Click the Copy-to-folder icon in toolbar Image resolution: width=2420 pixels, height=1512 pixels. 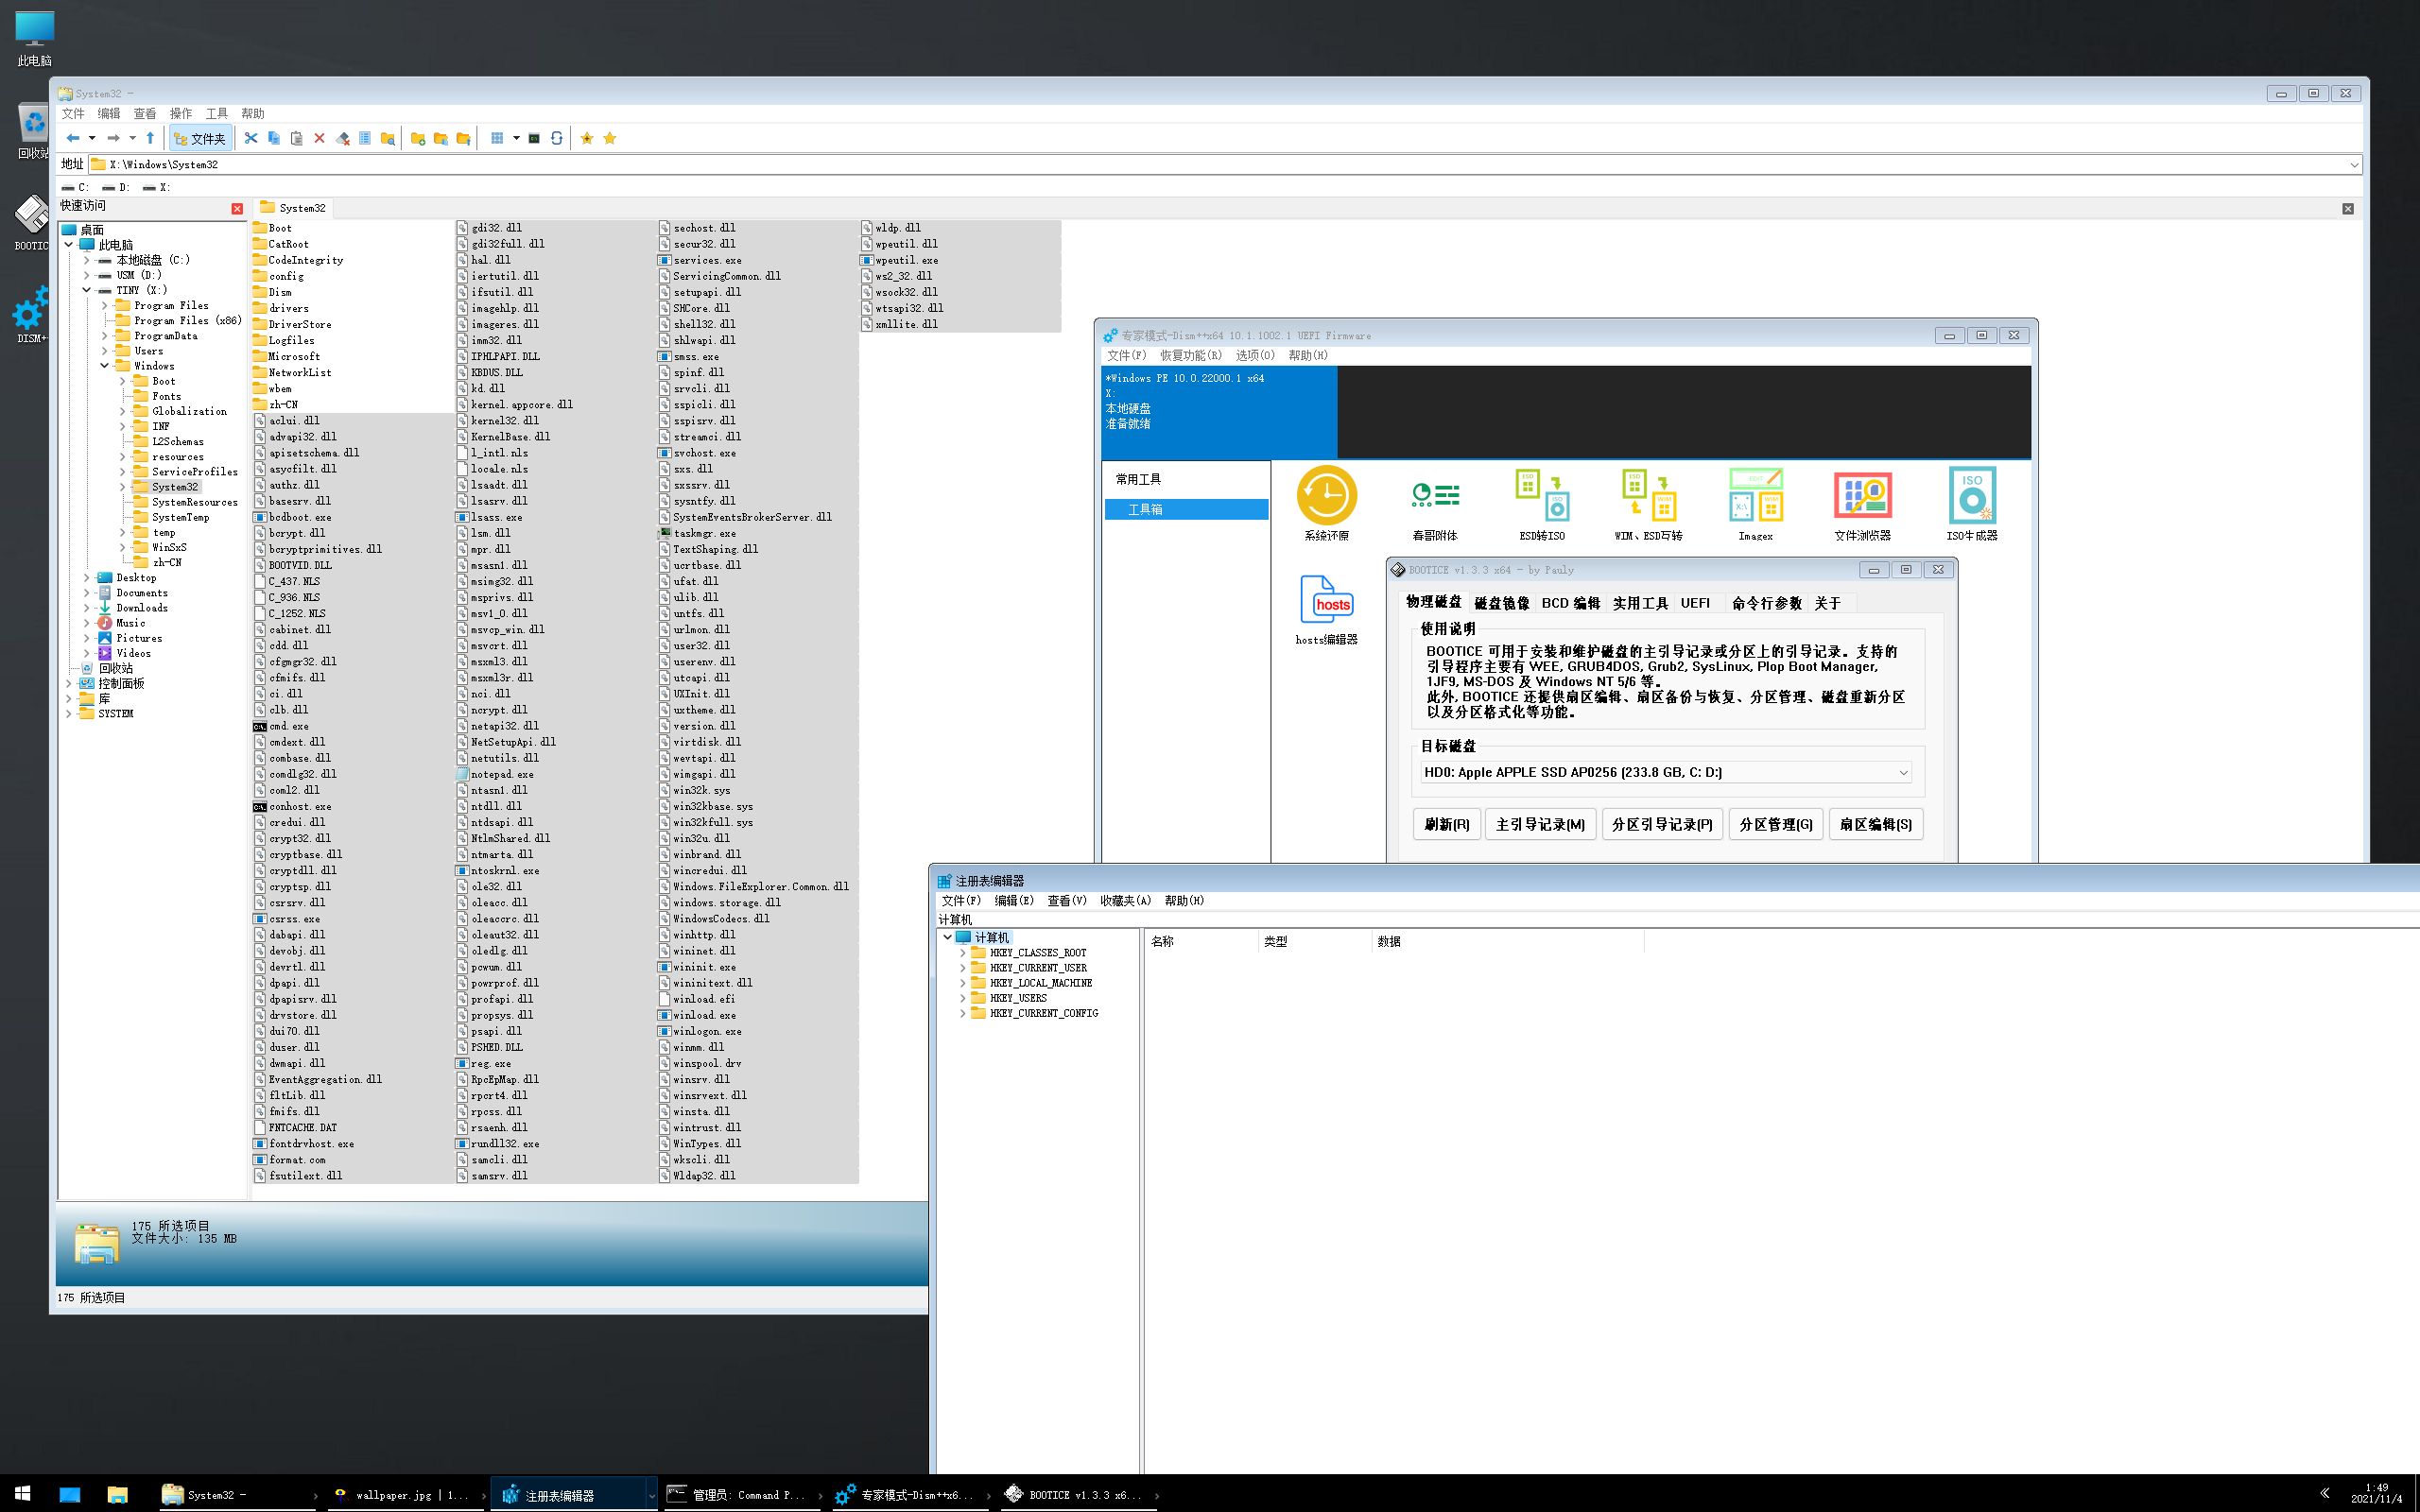coord(441,138)
